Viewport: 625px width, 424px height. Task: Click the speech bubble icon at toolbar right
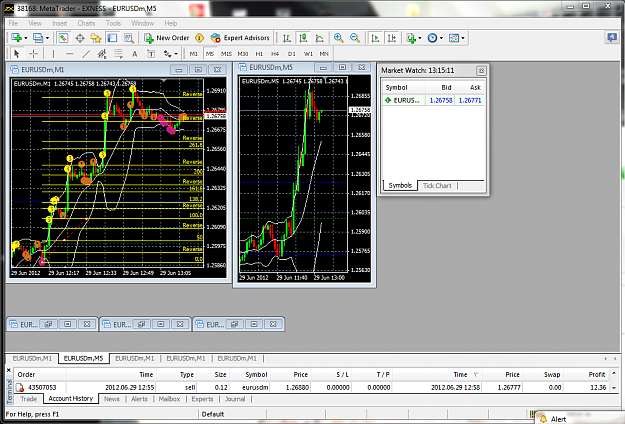click(x=611, y=37)
